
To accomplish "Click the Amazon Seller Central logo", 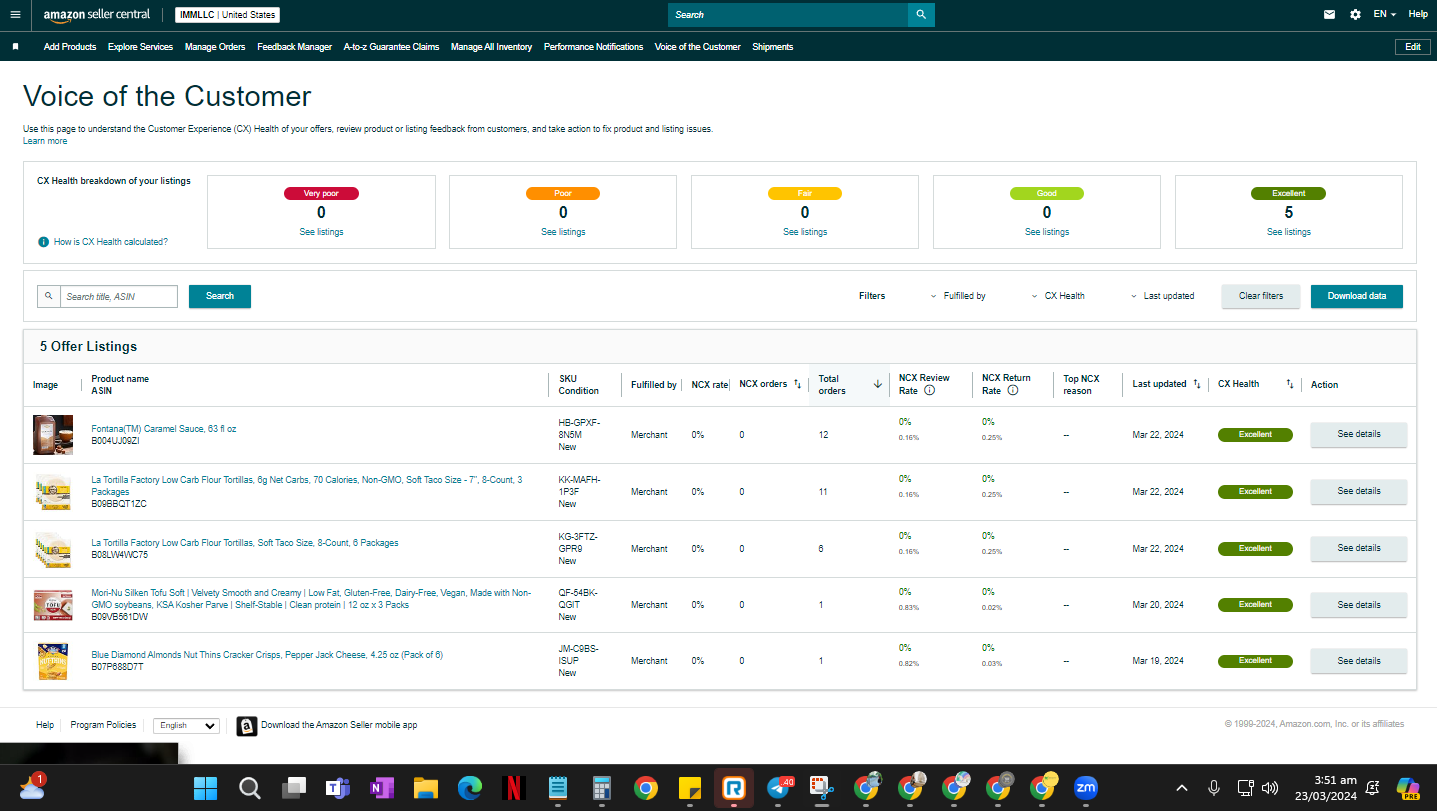I will (97, 15).
